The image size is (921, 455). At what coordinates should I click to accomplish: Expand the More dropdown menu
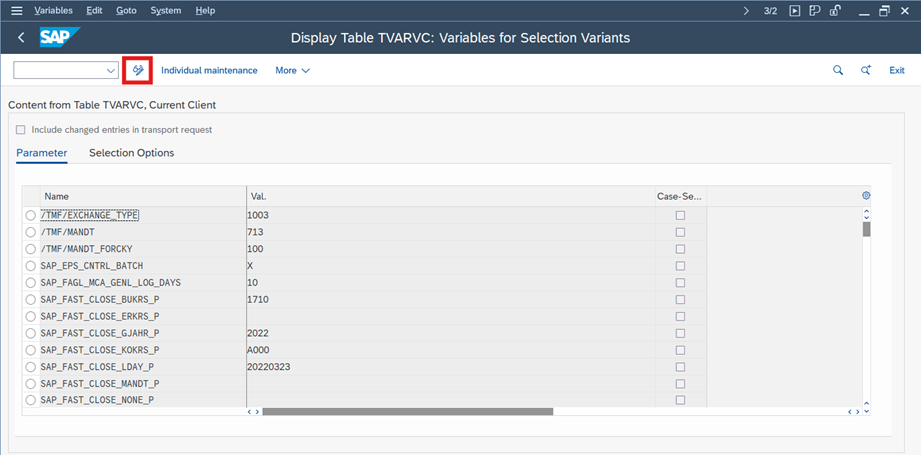pyautogui.click(x=292, y=70)
